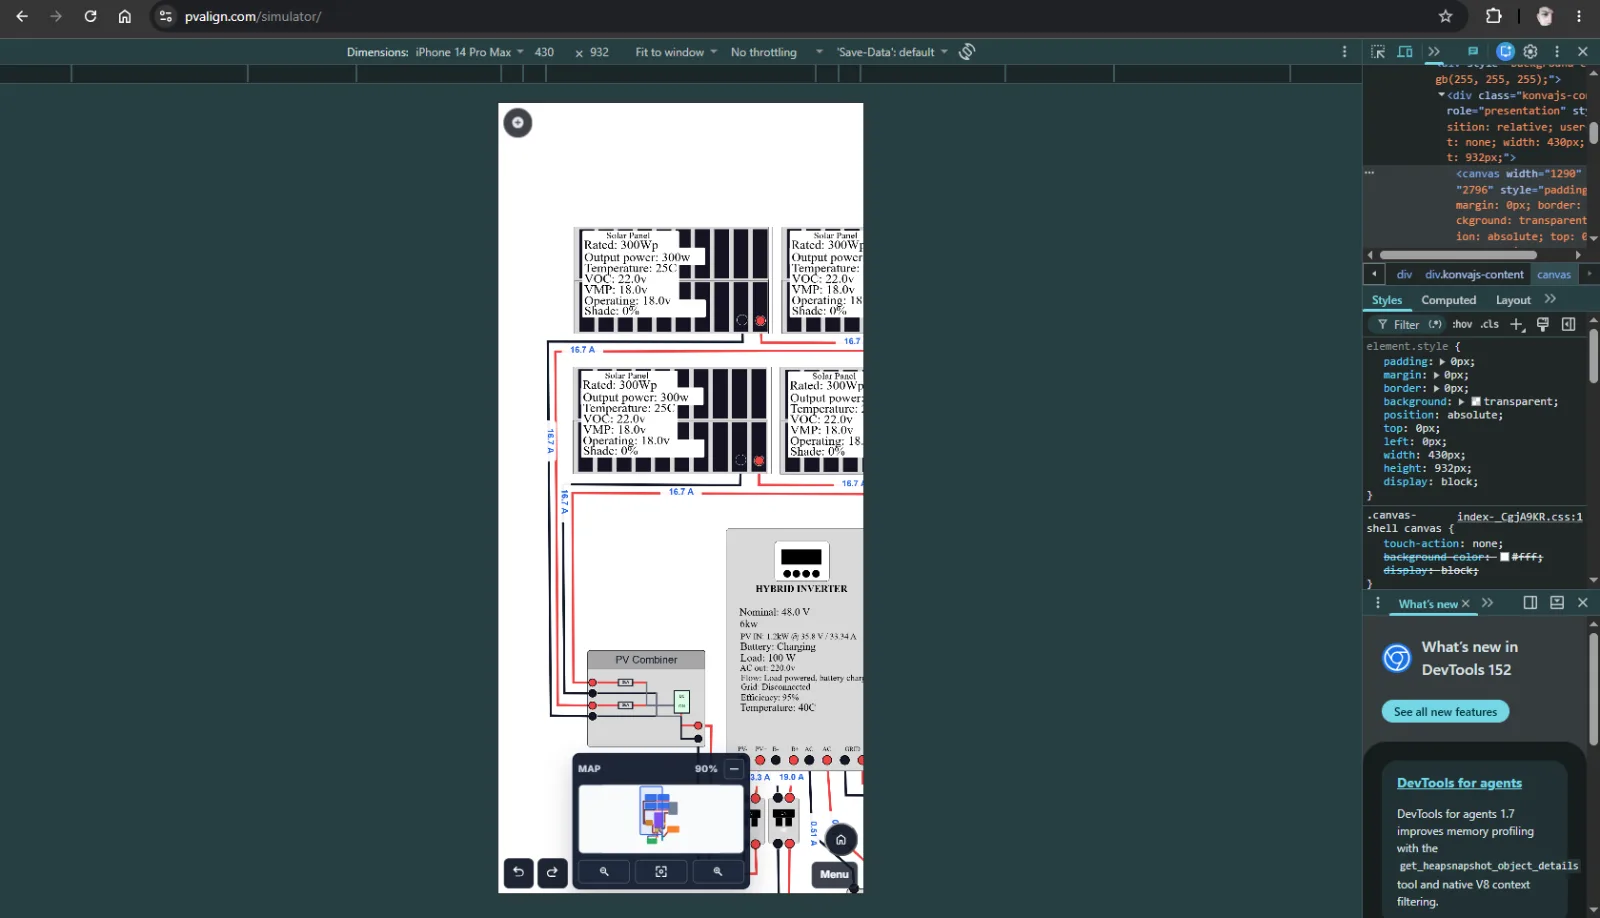Rotate the device viewport orientation
The width and height of the screenshot is (1600, 918).
tap(967, 52)
